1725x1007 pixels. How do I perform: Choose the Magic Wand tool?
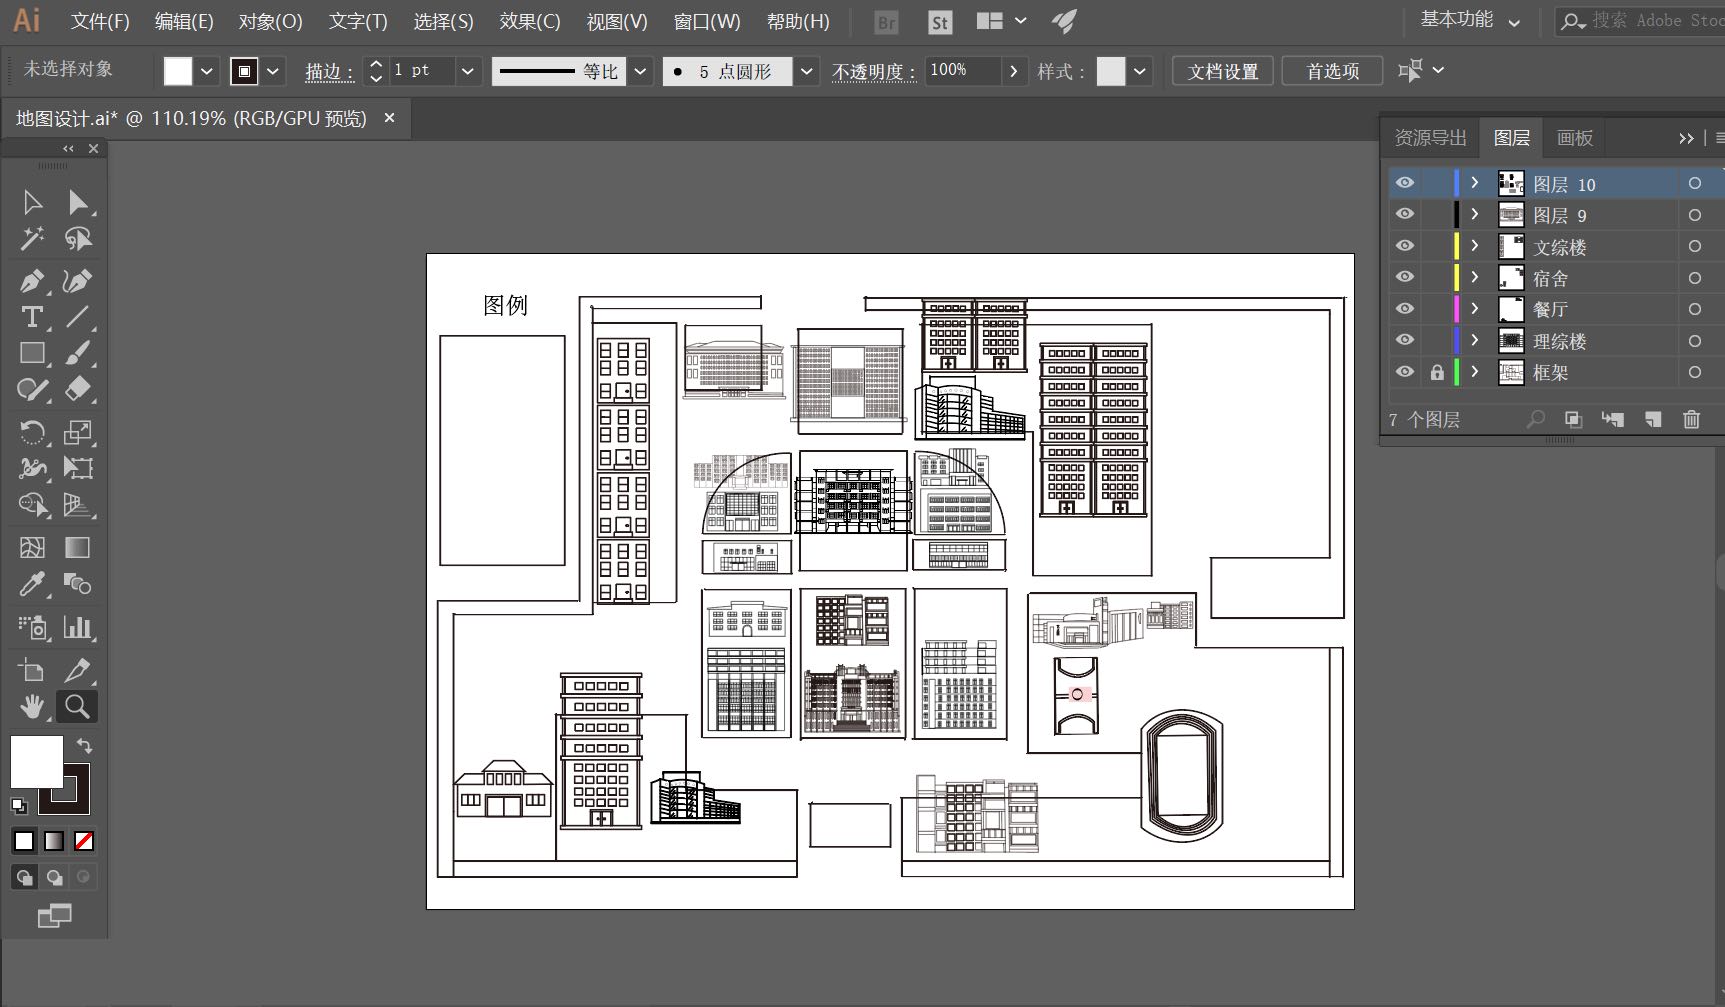click(x=31, y=239)
